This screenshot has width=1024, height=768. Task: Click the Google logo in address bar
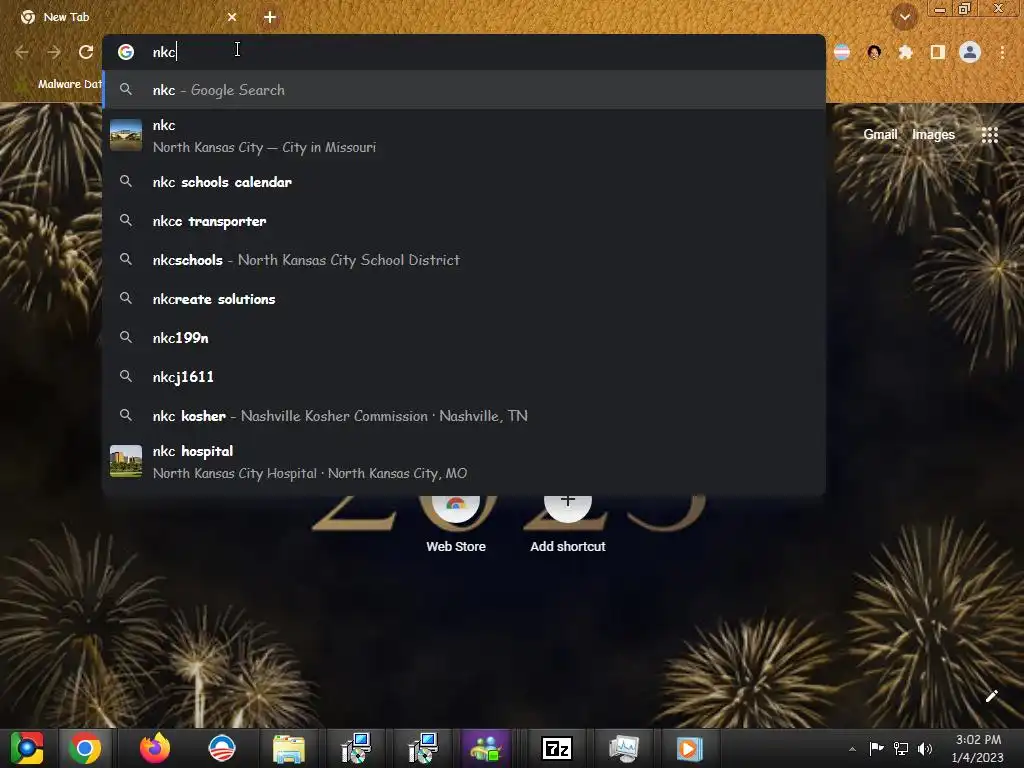coord(126,52)
